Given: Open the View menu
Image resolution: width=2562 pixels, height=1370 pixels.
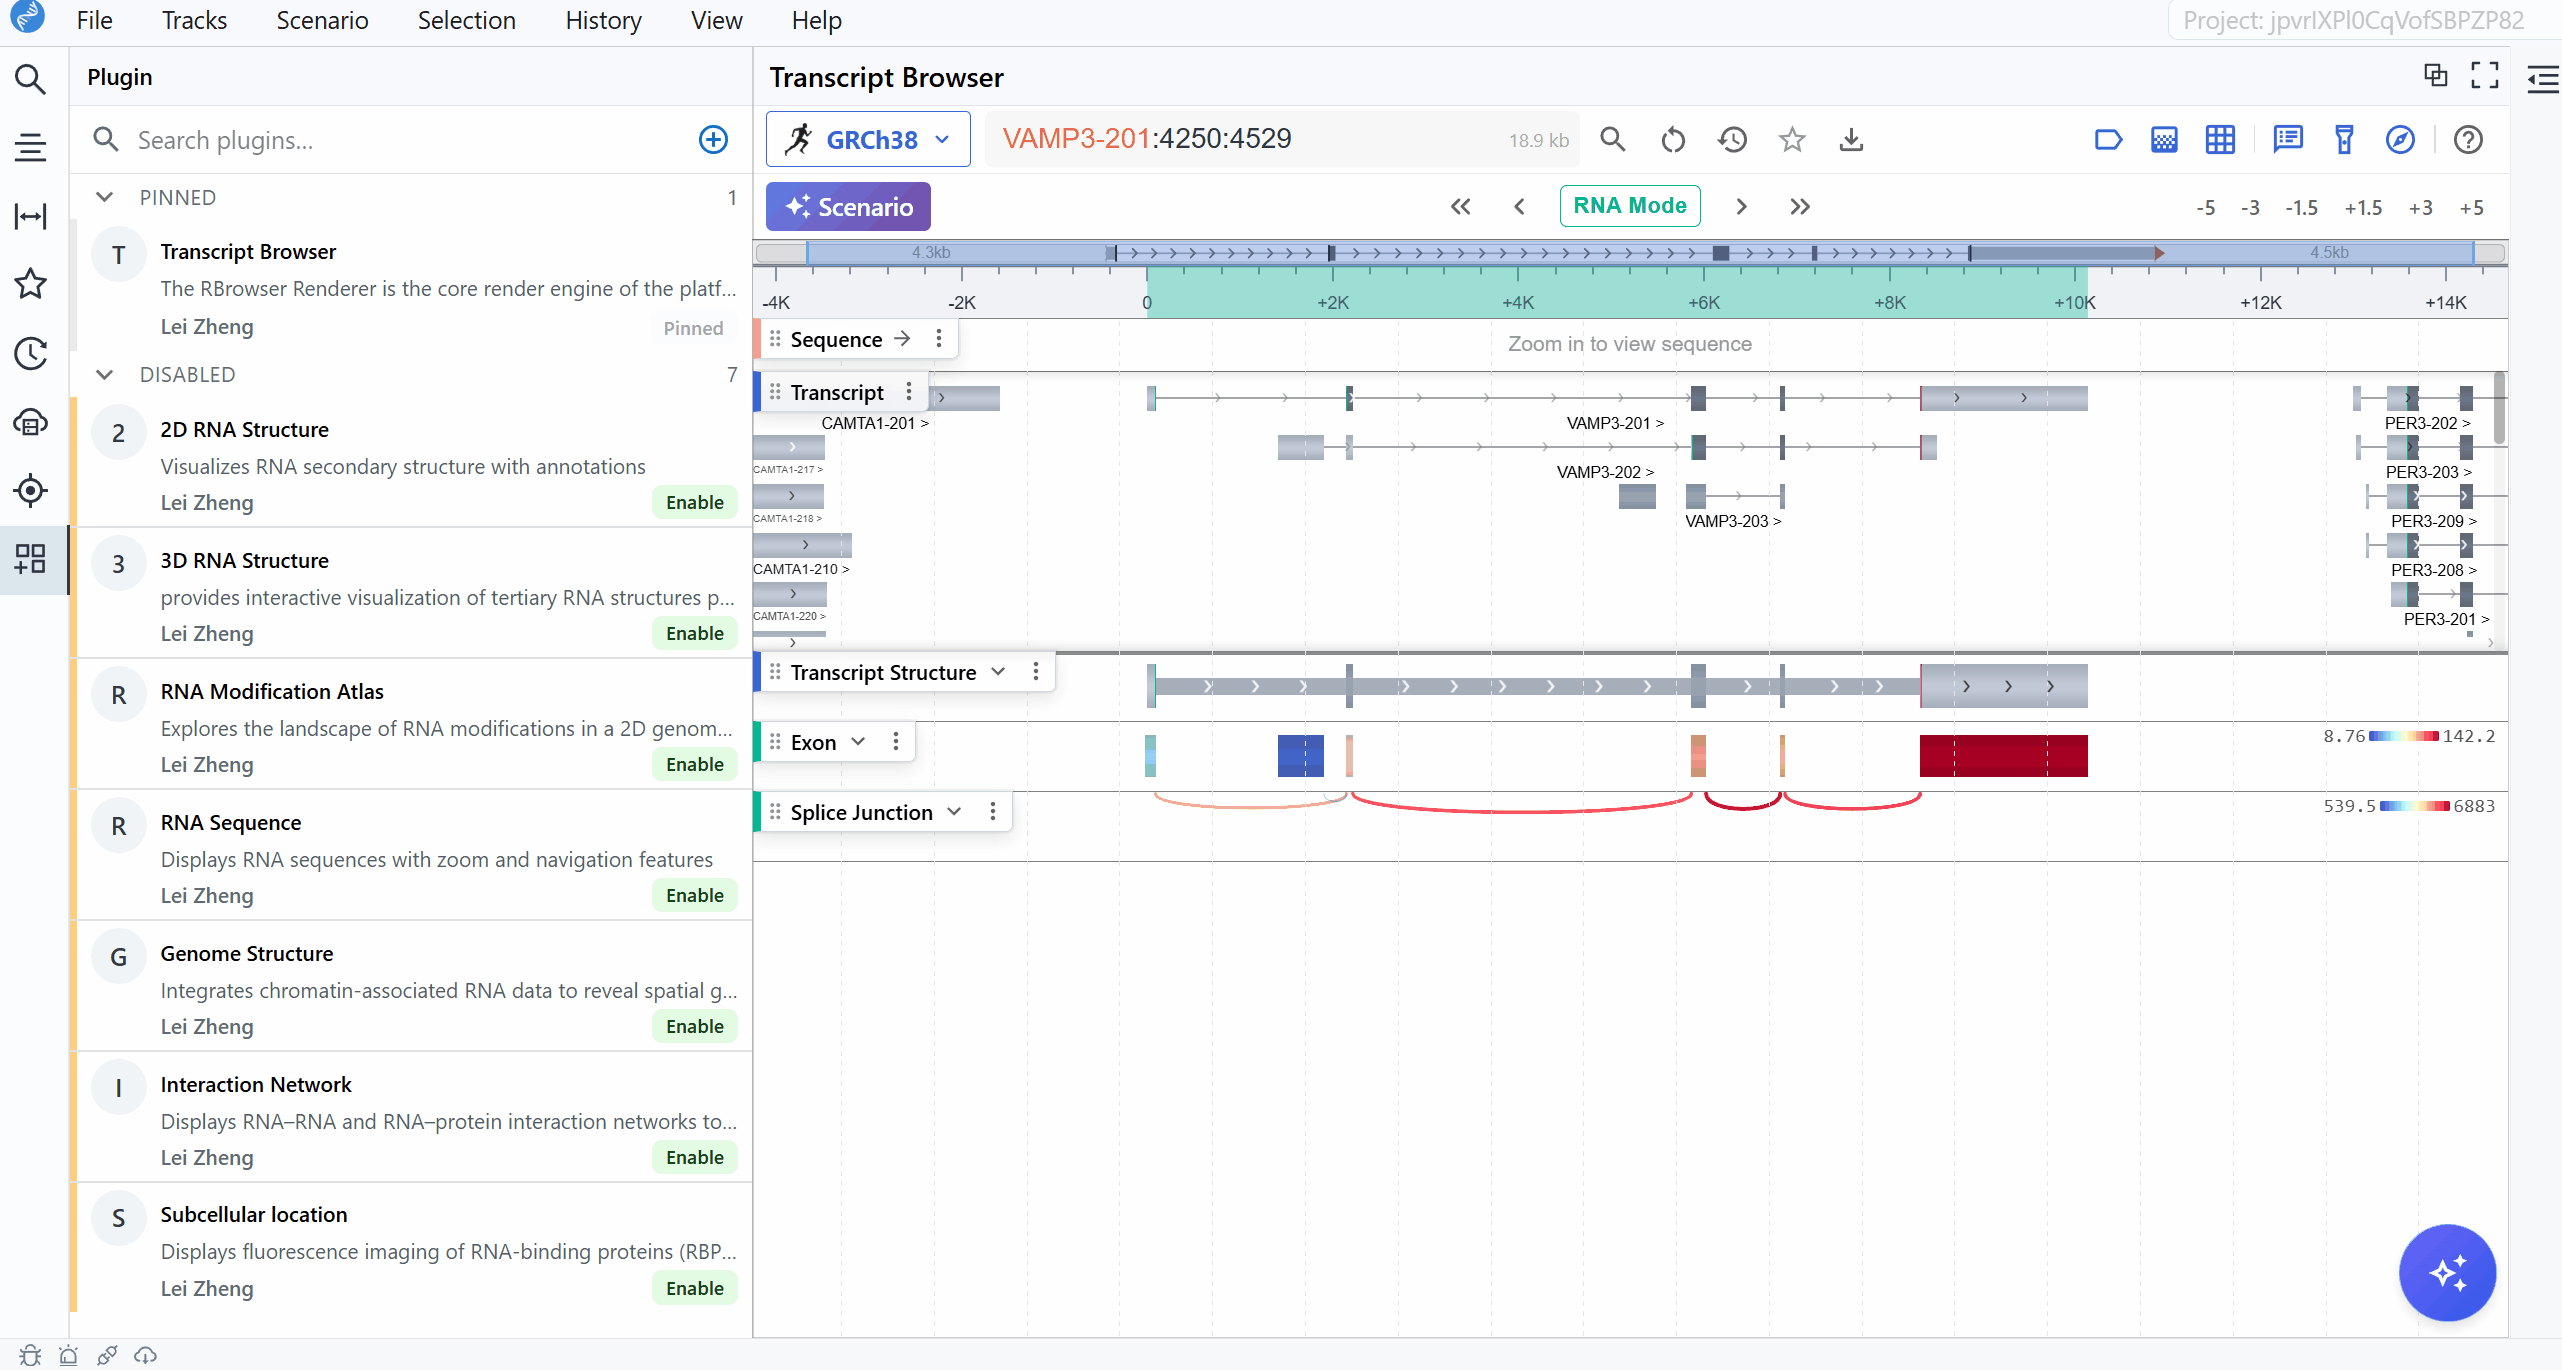Looking at the screenshot, I should click(717, 20).
